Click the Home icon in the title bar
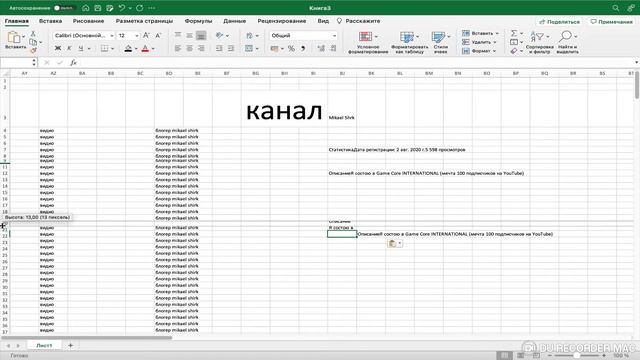Screen dimensions: 640x360 pyautogui.click(x=86, y=8)
